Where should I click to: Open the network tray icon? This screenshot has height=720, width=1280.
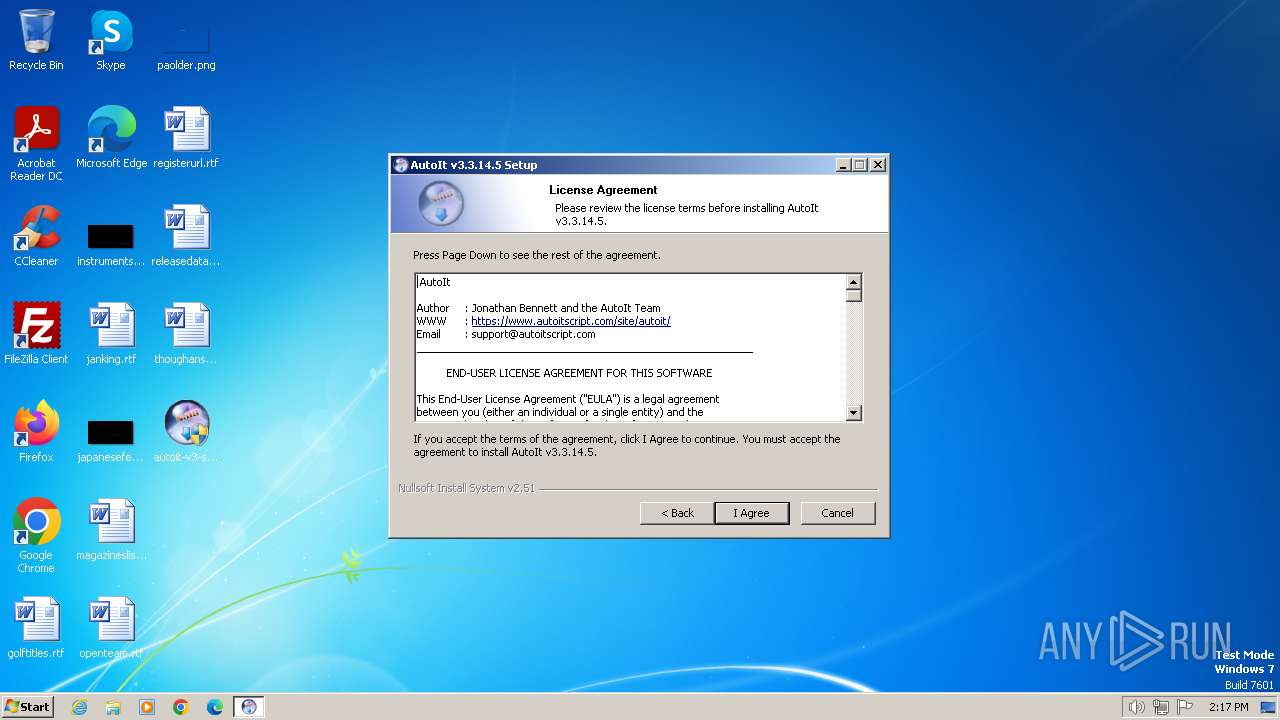point(1161,707)
